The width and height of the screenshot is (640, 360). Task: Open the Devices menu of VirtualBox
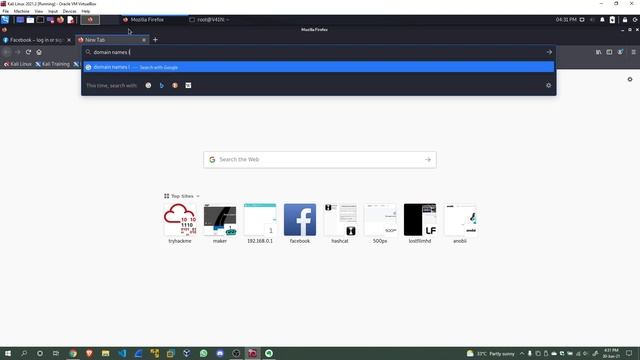coord(69,11)
